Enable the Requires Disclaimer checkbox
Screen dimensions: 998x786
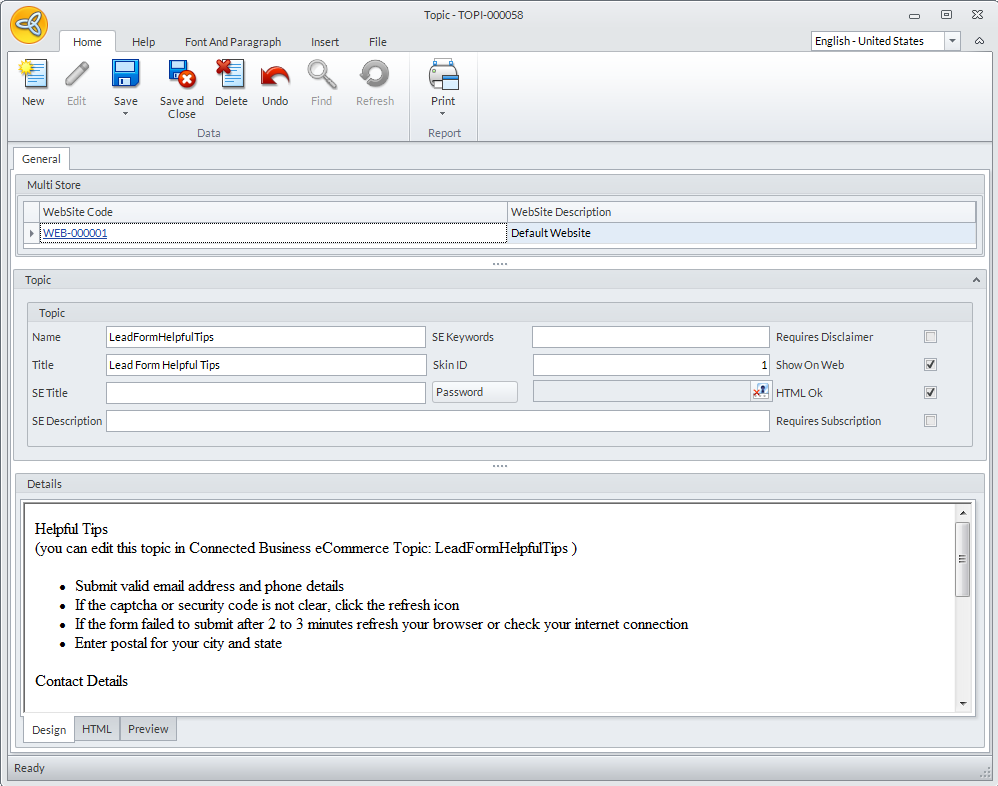pos(931,337)
